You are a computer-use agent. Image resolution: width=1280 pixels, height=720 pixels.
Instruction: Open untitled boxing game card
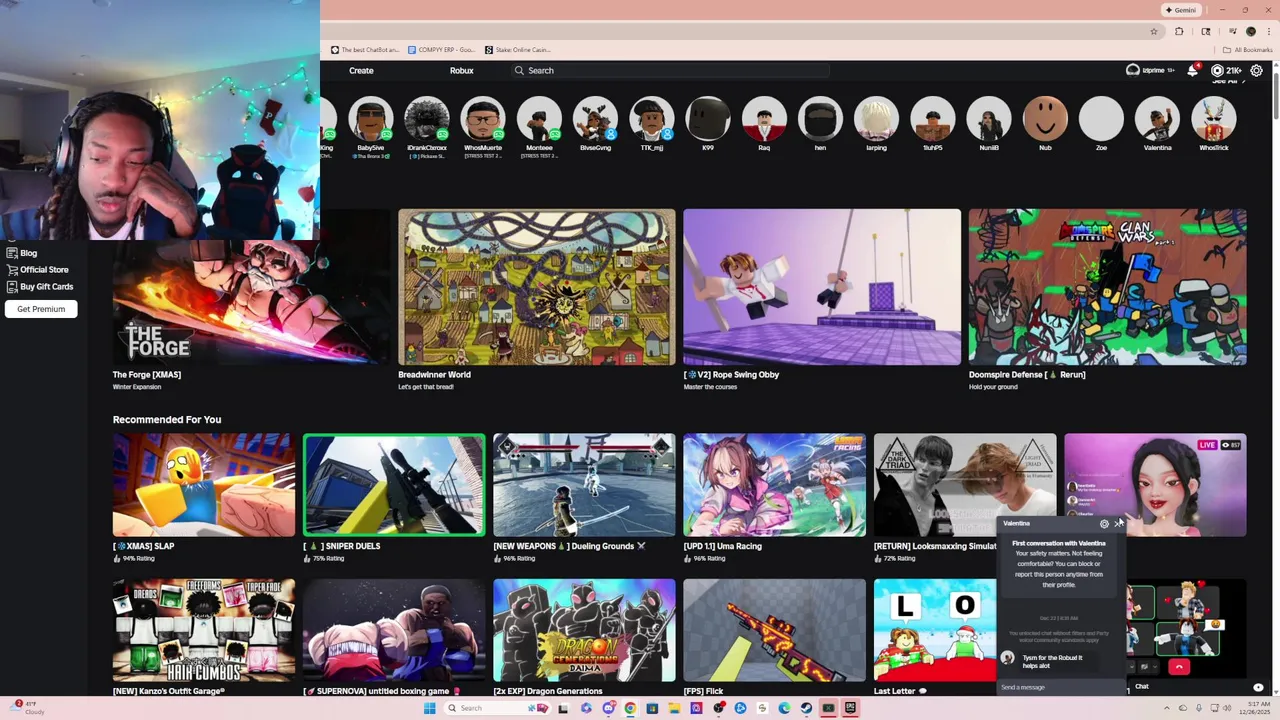tap(394, 630)
